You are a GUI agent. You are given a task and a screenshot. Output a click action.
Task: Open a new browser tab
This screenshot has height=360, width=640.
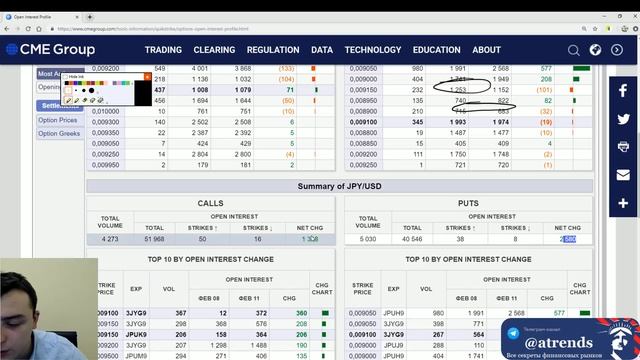(x=90, y=17)
